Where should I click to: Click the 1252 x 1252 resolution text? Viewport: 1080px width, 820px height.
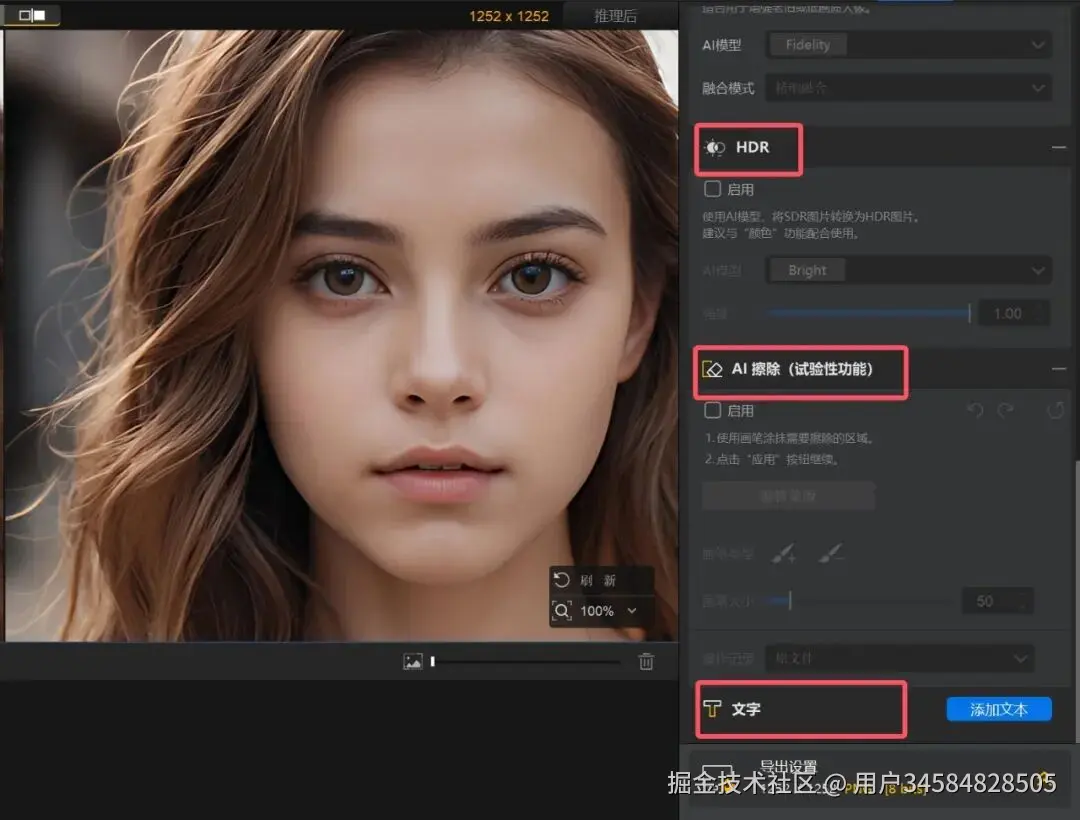tap(509, 16)
